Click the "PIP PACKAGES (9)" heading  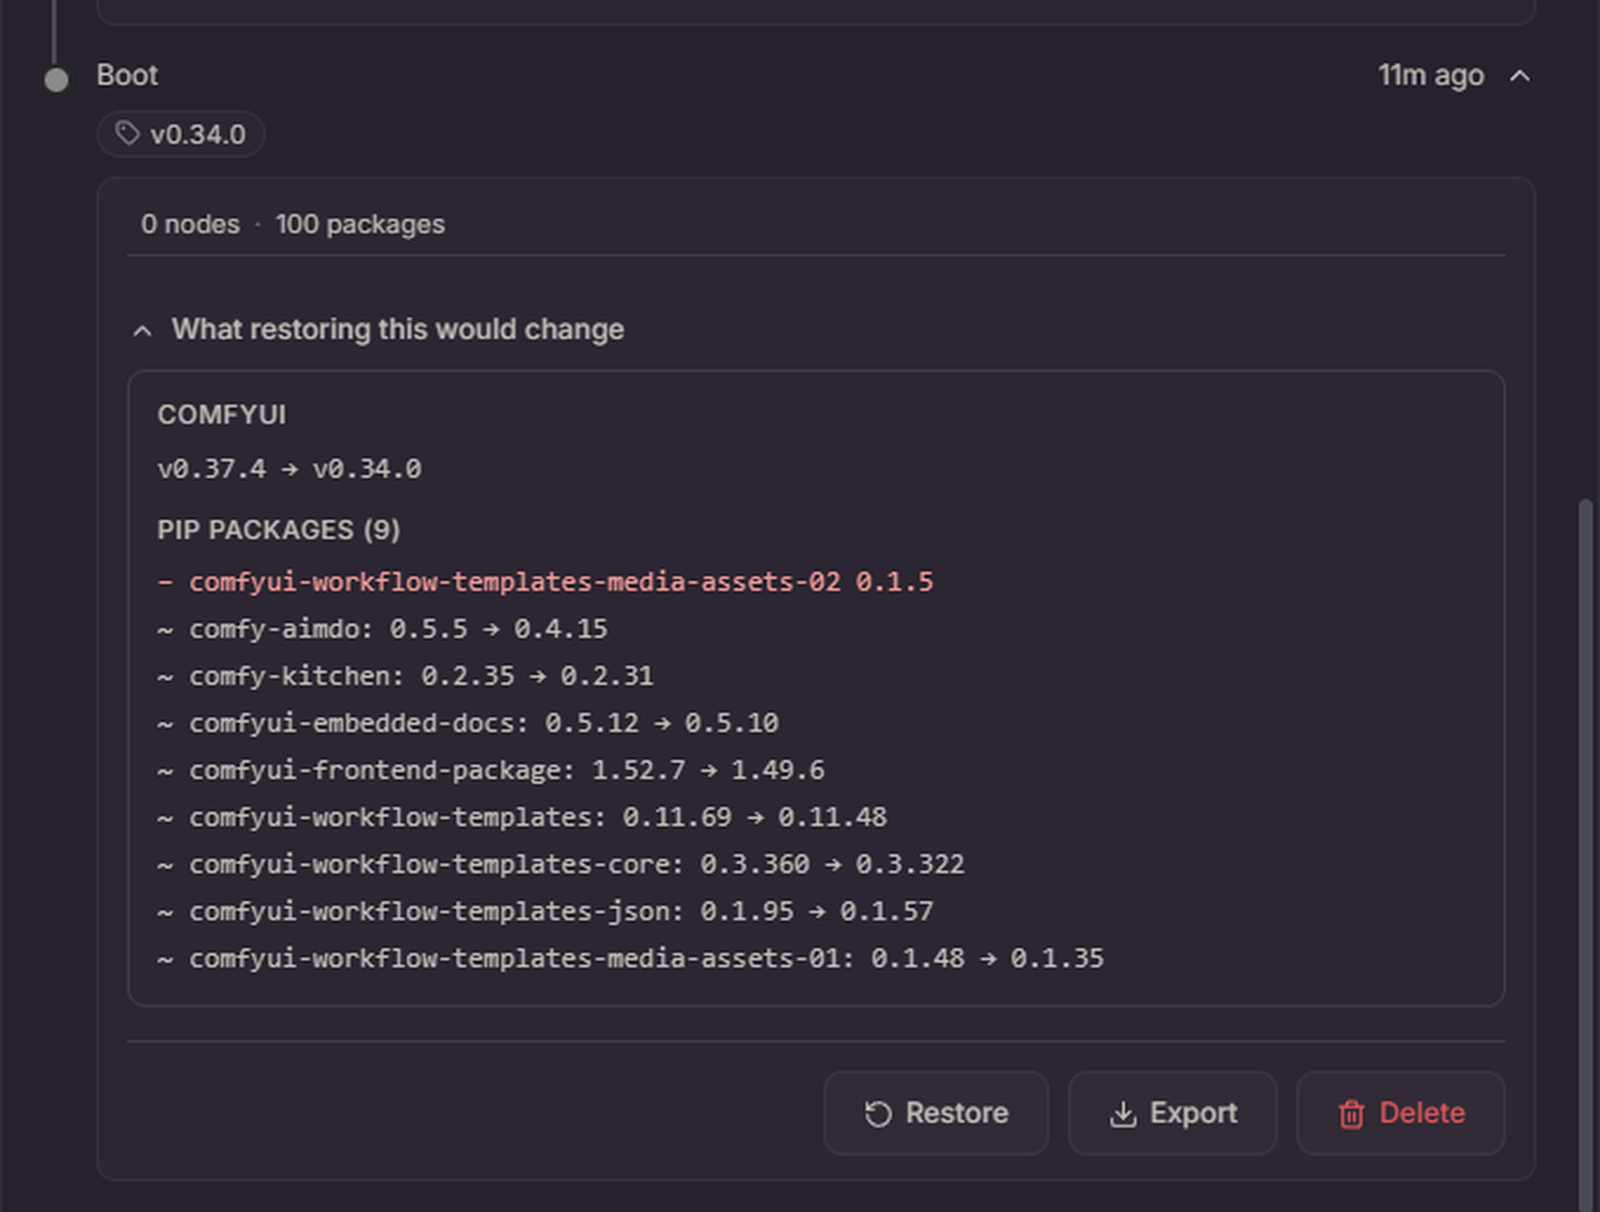click(278, 530)
